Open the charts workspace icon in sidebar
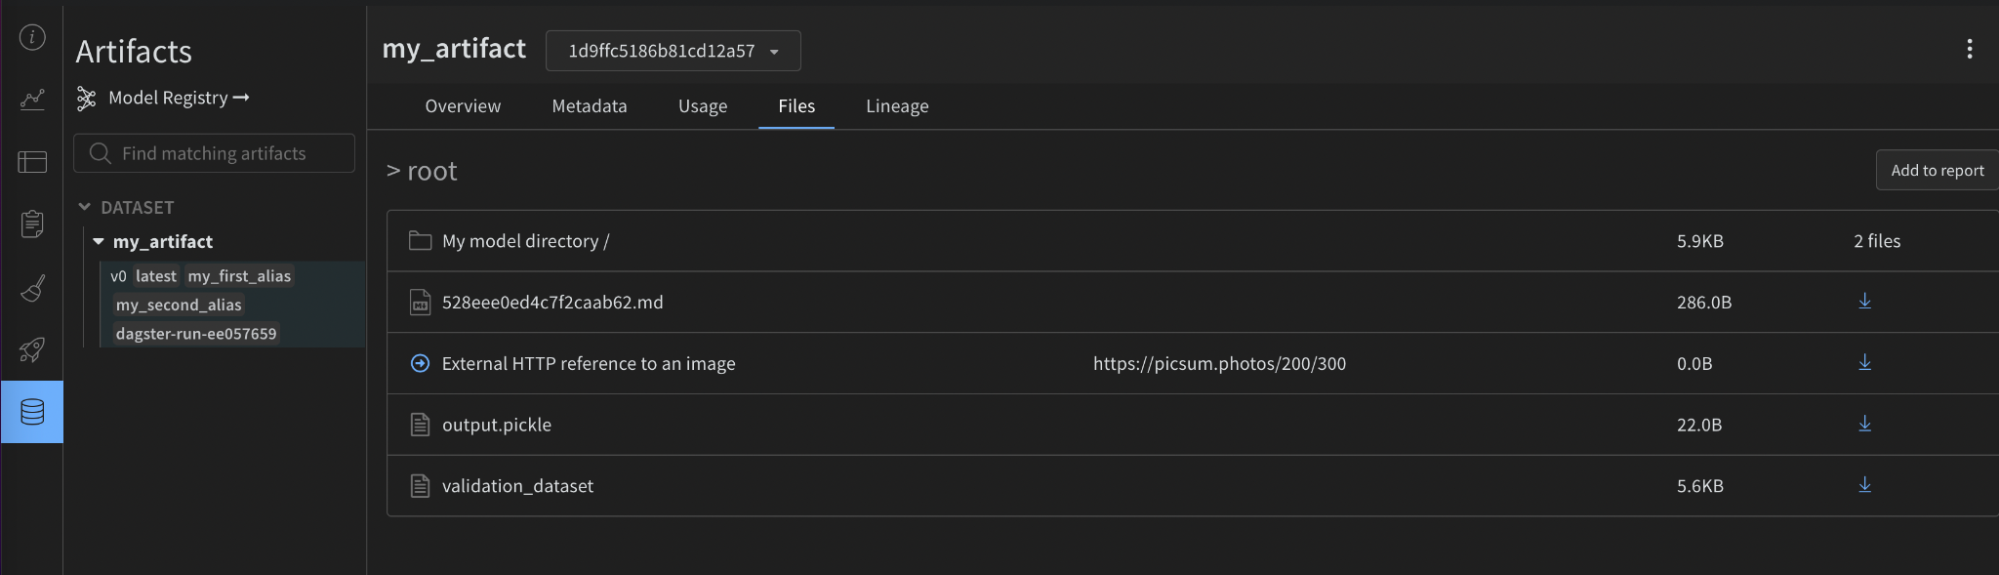The width and height of the screenshot is (1999, 575). (32, 99)
